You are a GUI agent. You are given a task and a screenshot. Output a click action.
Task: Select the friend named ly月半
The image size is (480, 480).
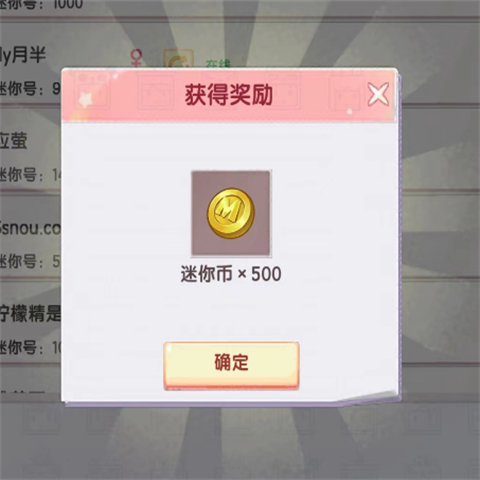(23, 55)
